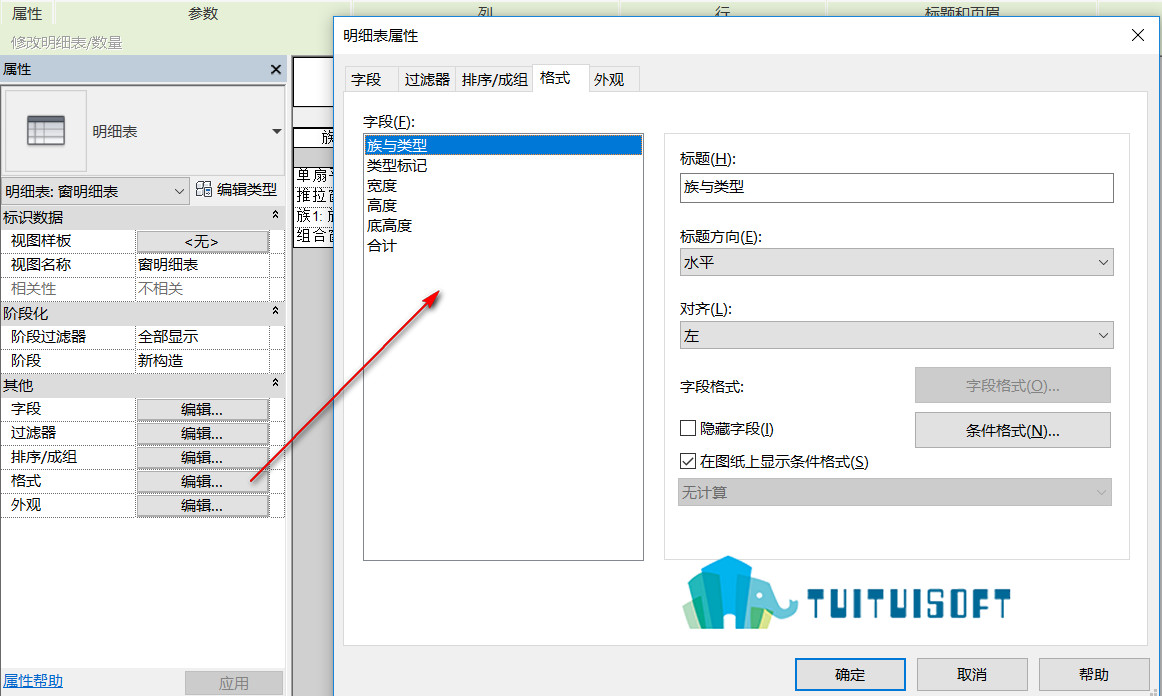This screenshot has height=696, width=1162.
Task: Select 合计 in the field list
Action: click(x=503, y=245)
